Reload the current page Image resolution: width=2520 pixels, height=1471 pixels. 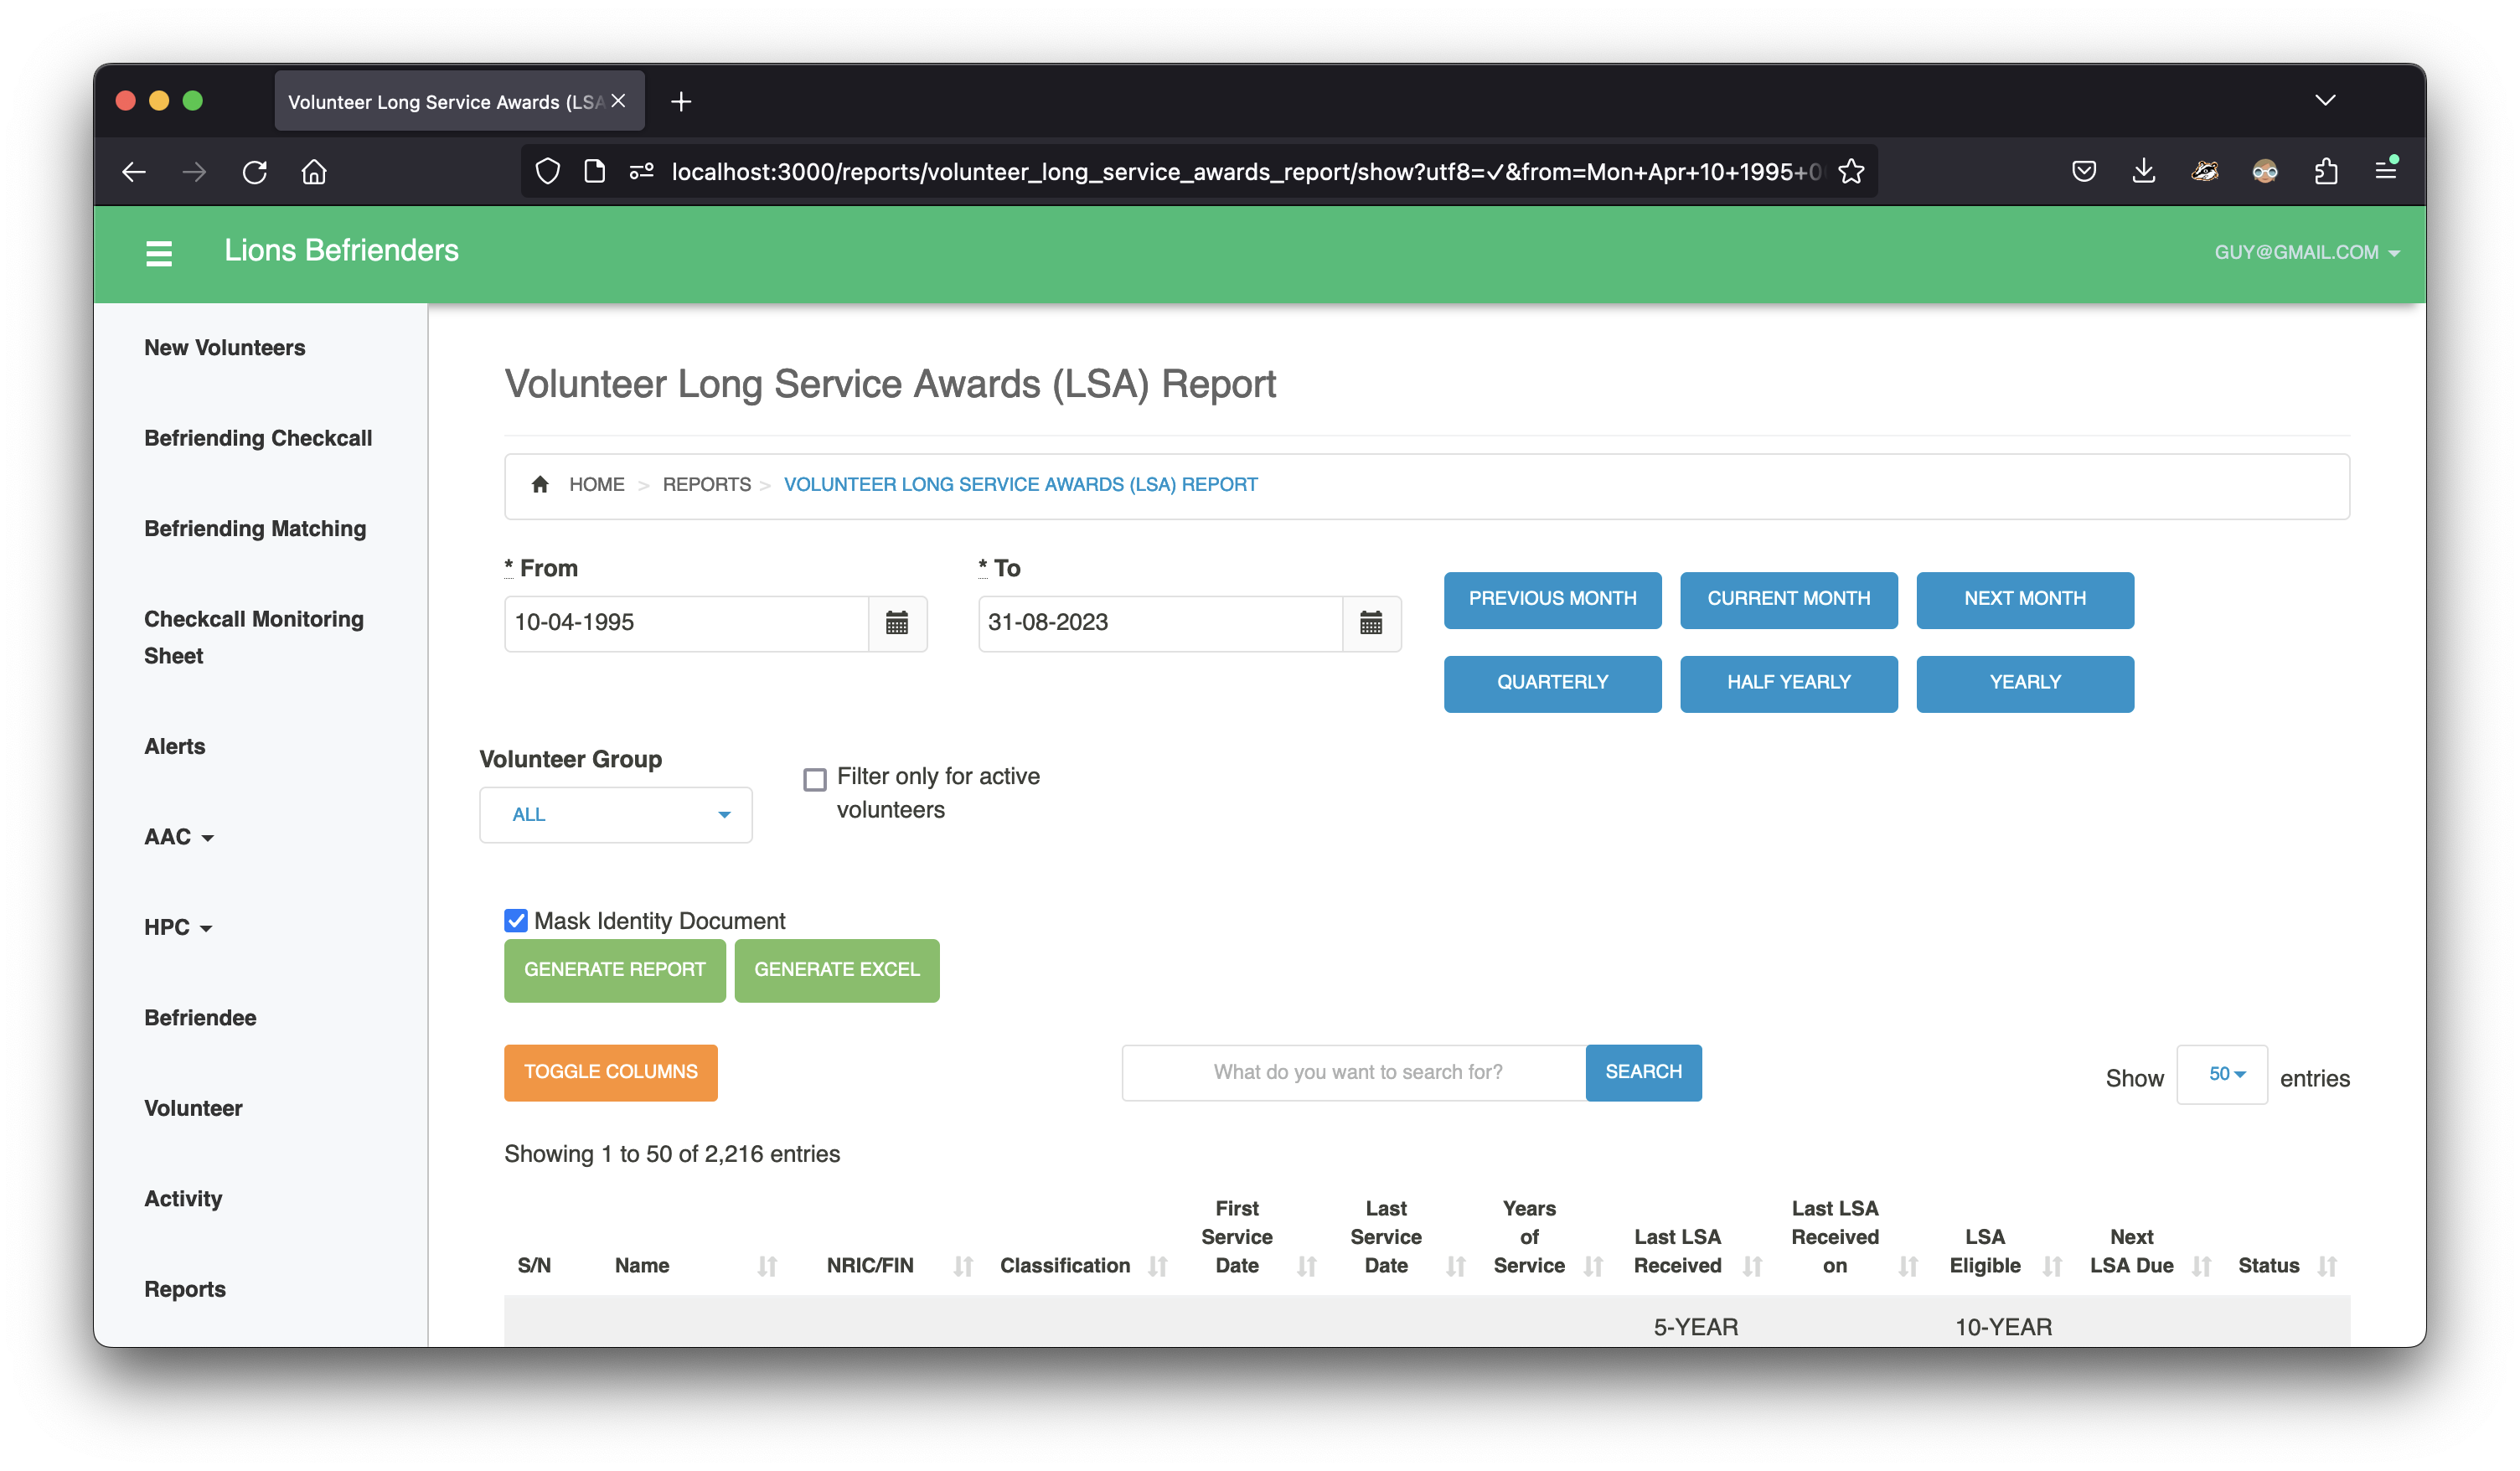255,172
